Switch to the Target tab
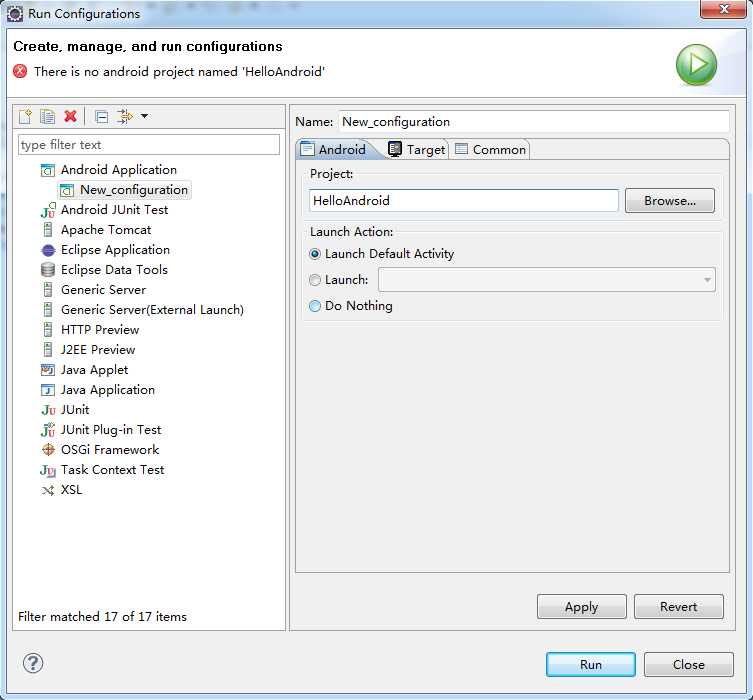This screenshot has width=753, height=700. (416, 150)
